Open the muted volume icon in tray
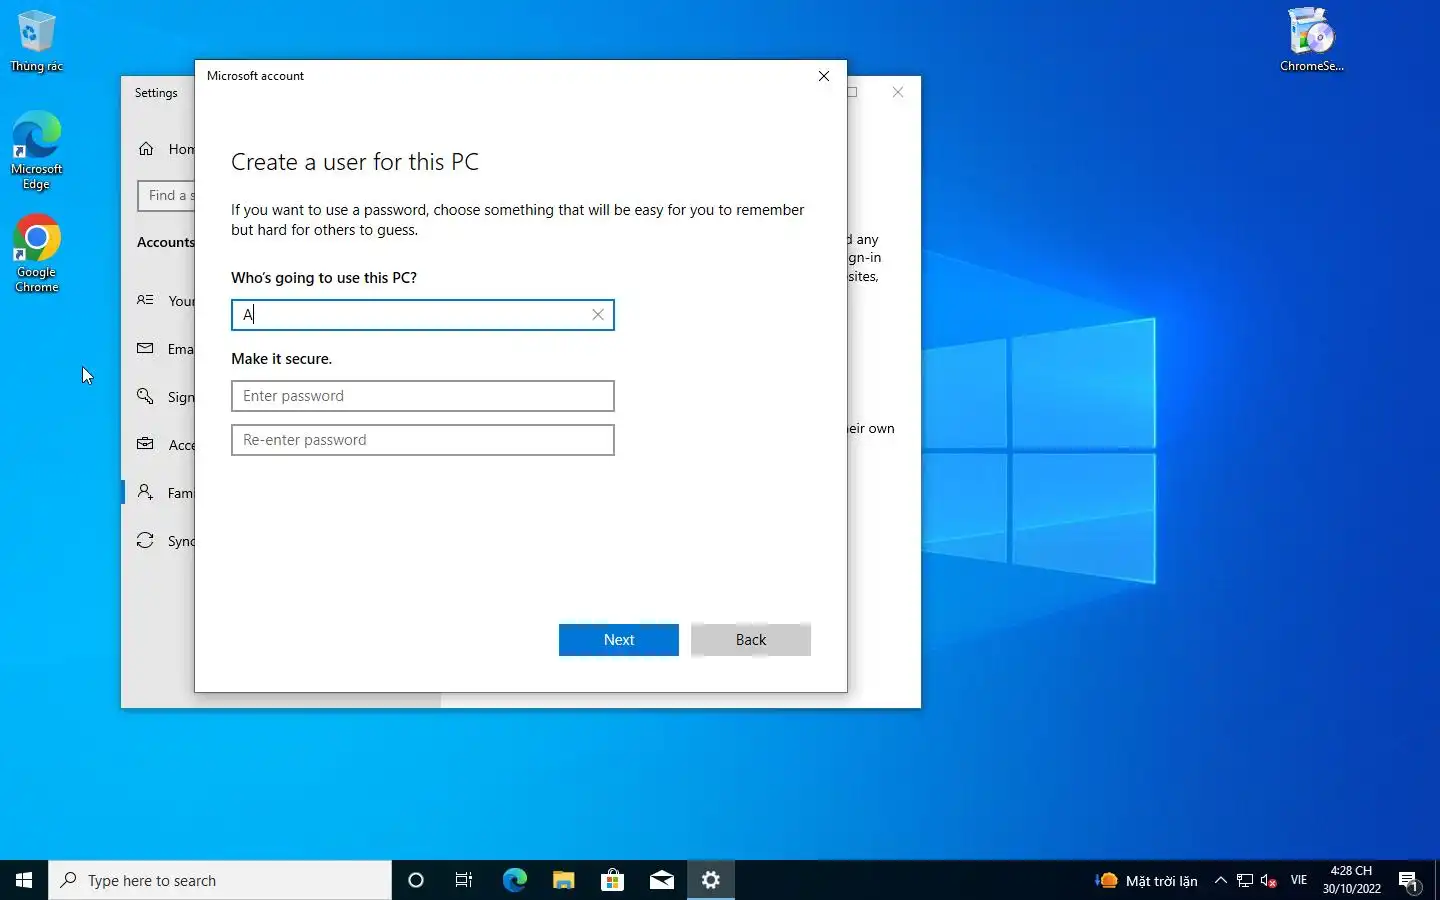 pos(1269,881)
